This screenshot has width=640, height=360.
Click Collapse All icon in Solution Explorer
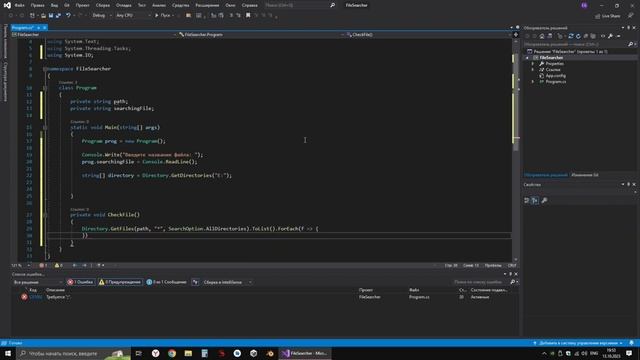586,36
